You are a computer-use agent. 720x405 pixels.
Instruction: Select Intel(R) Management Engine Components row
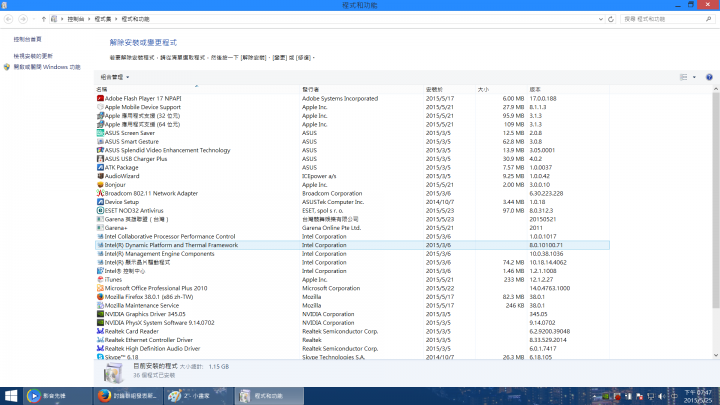352,254
